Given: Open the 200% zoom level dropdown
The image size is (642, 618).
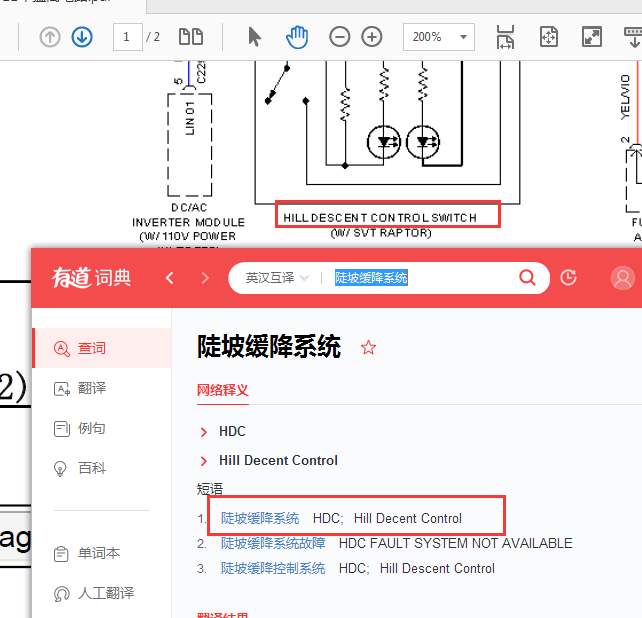Looking at the screenshot, I should tap(439, 37).
